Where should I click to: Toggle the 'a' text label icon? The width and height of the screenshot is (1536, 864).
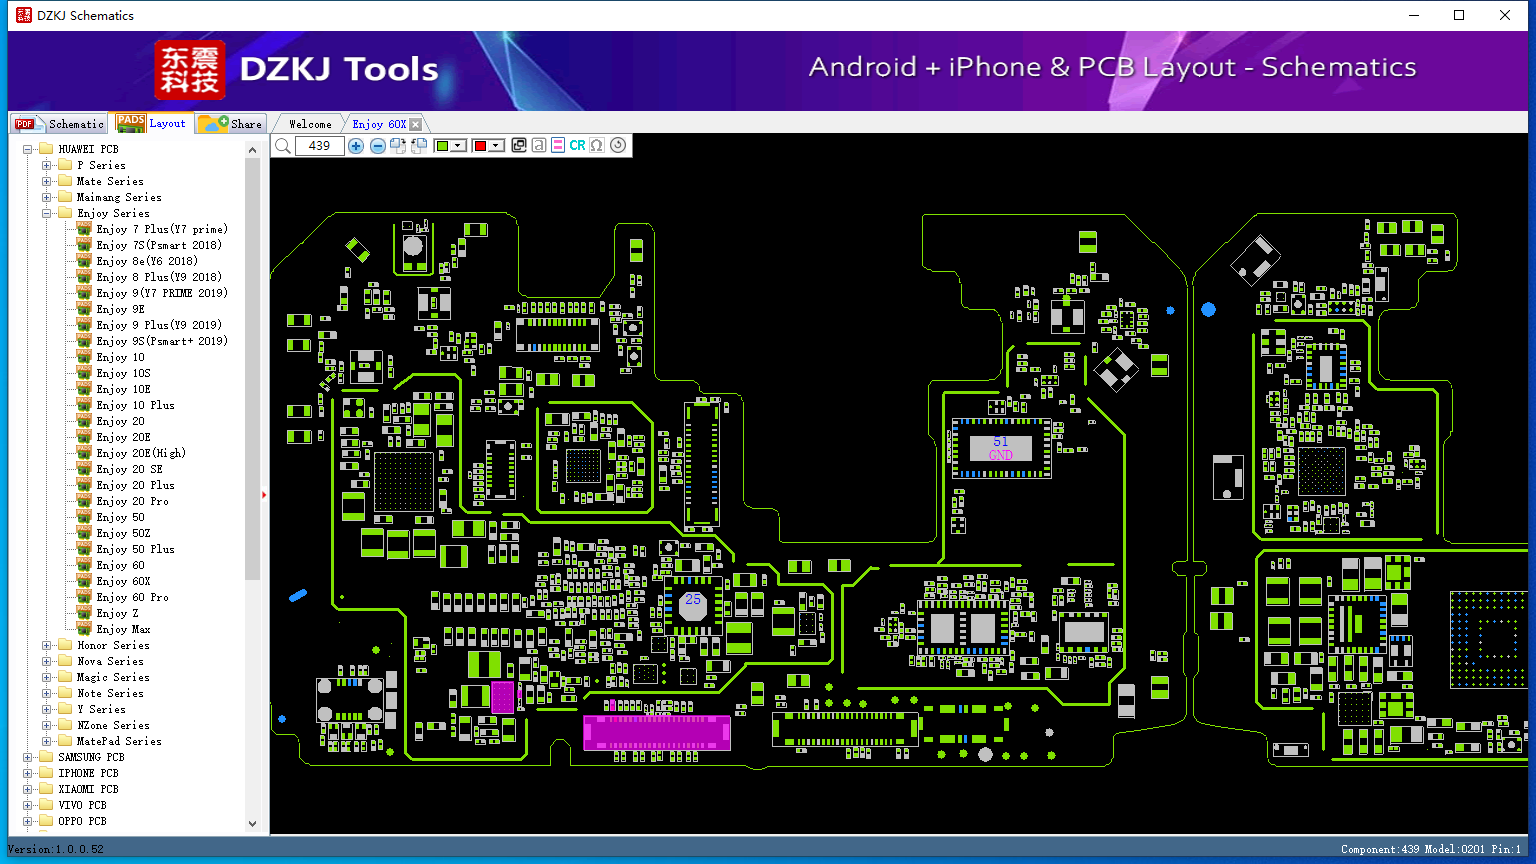[x=539, y=146]
